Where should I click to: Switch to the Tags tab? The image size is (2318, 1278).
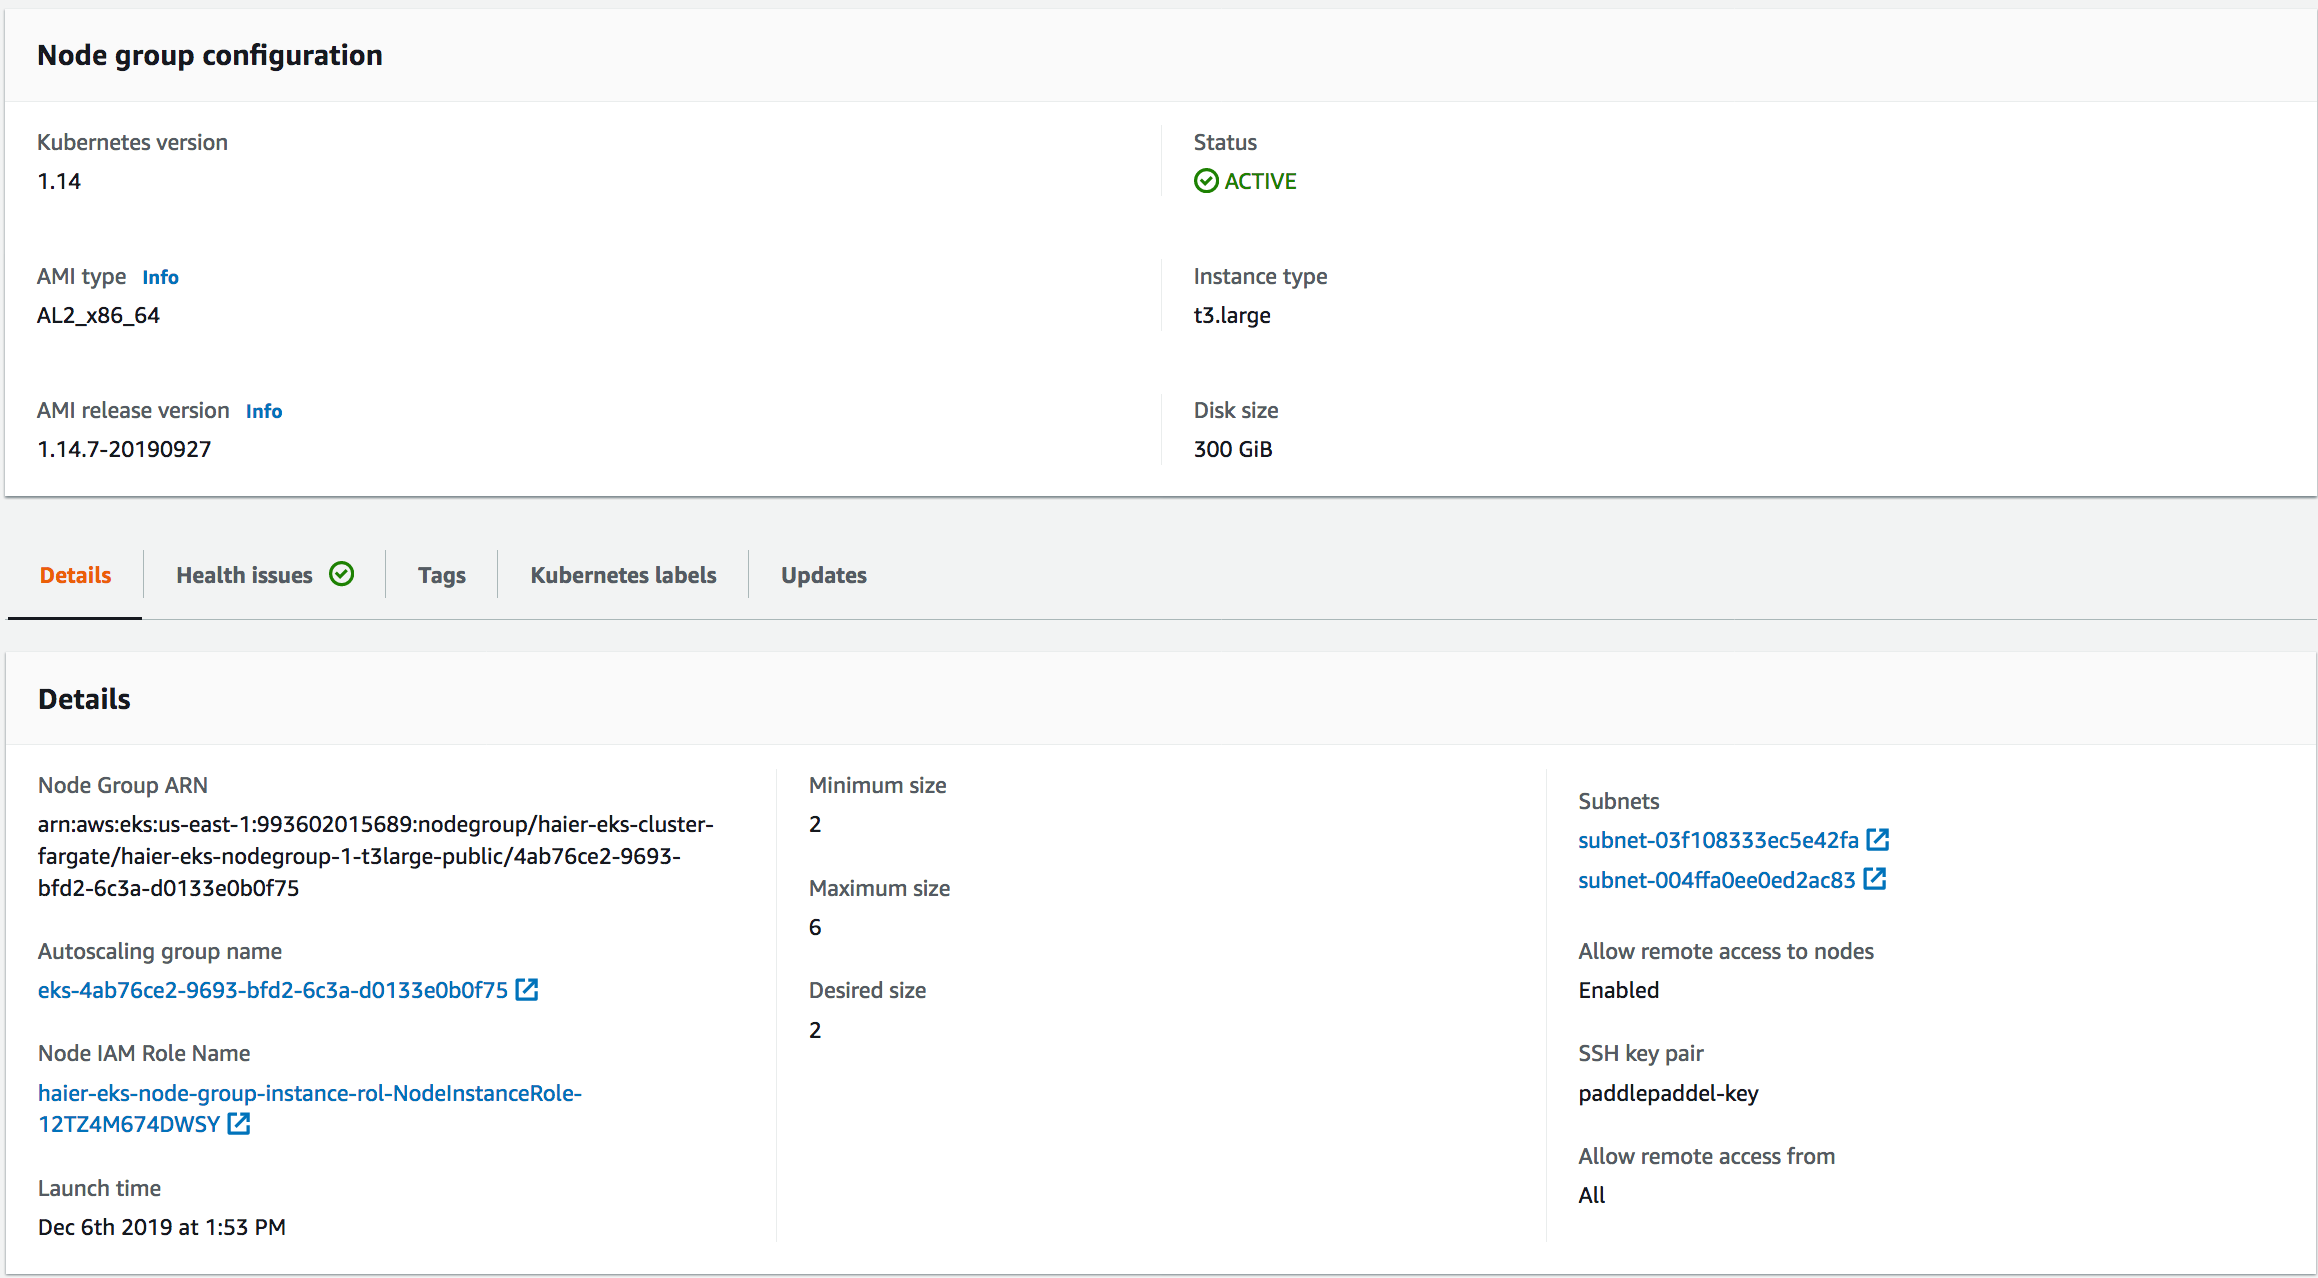[442, 575]
